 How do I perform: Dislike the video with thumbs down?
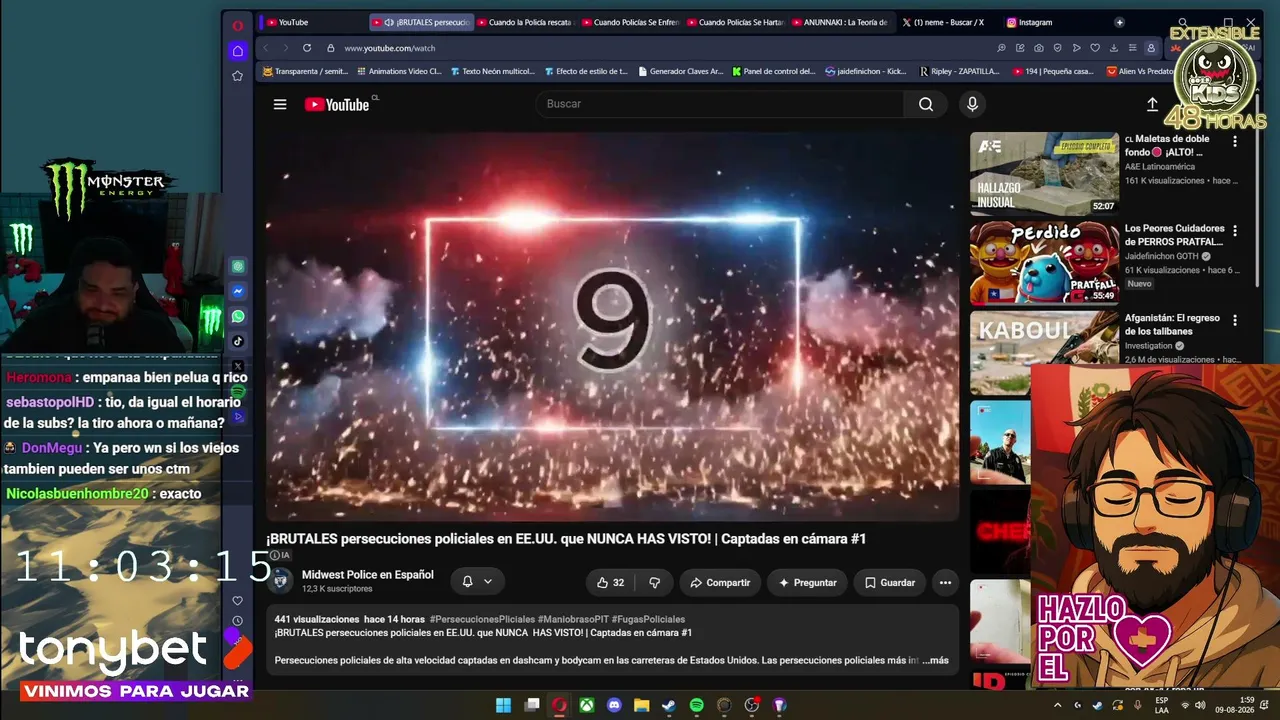[655, 582]
